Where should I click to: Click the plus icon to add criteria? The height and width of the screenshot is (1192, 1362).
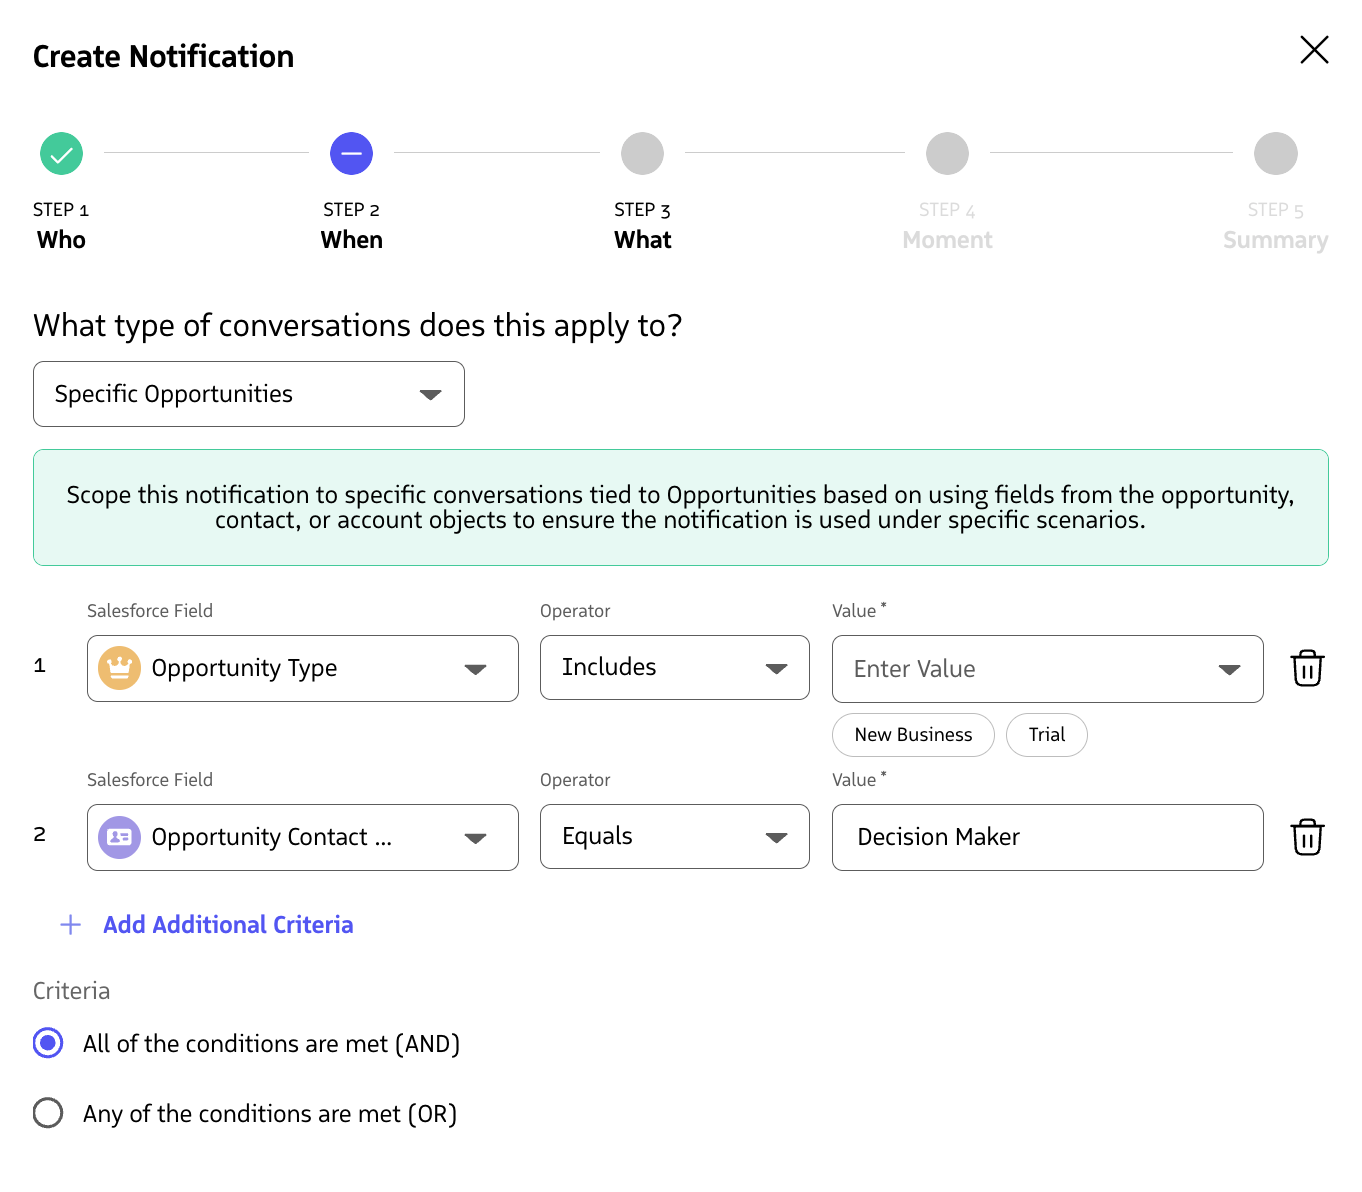[x=71, y=925]
